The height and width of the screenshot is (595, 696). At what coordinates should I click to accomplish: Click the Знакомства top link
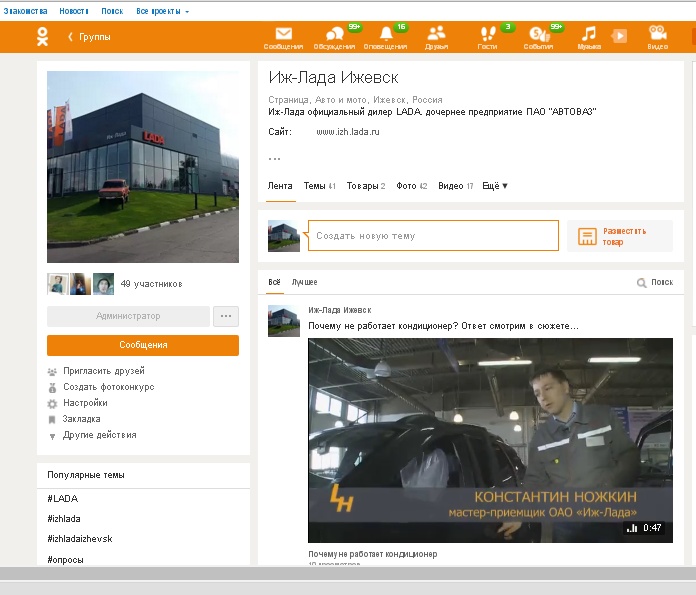[25, 11]
